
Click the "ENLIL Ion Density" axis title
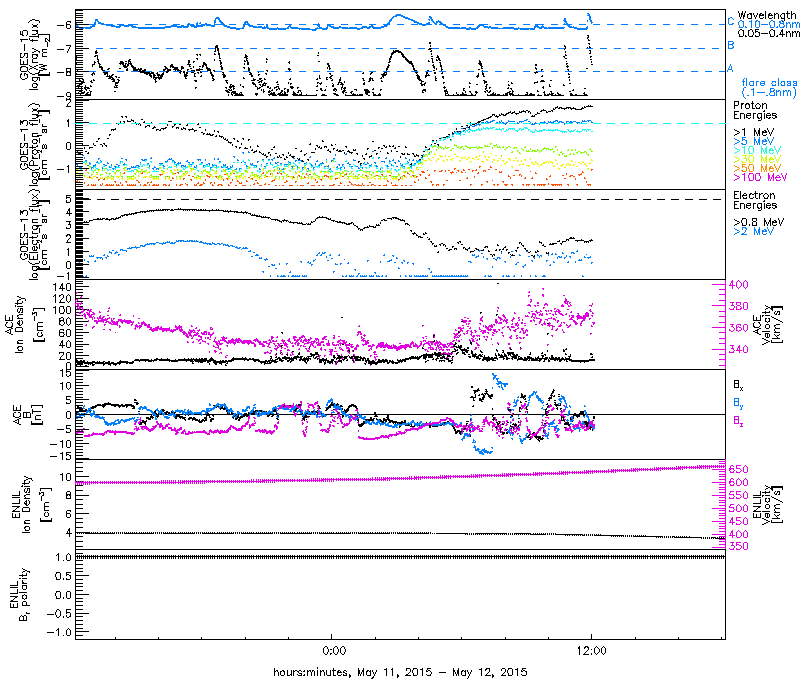click(x=31, y=505)
